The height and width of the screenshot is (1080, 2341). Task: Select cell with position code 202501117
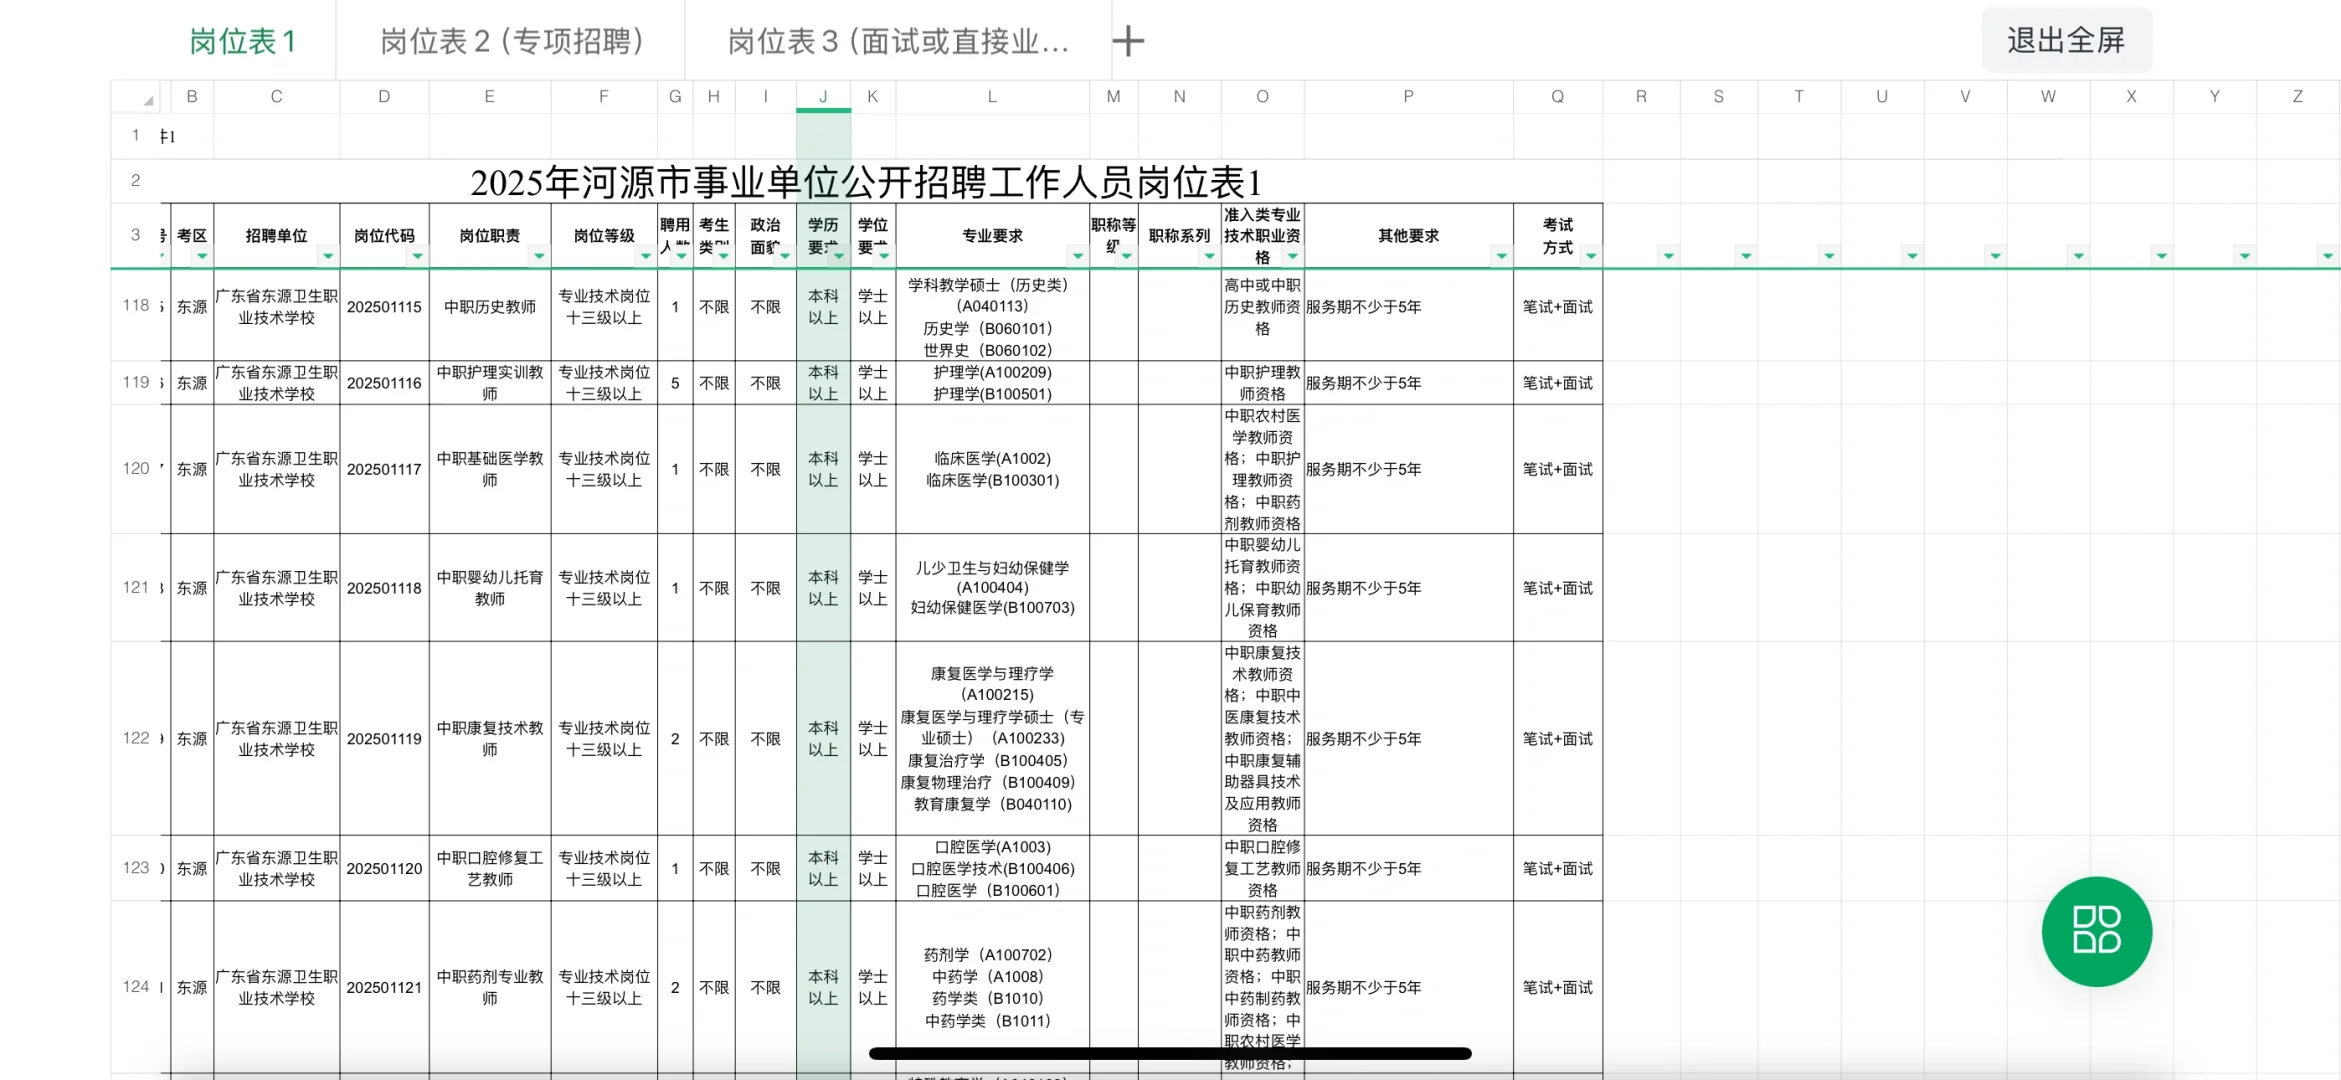(x=384, y=469)
